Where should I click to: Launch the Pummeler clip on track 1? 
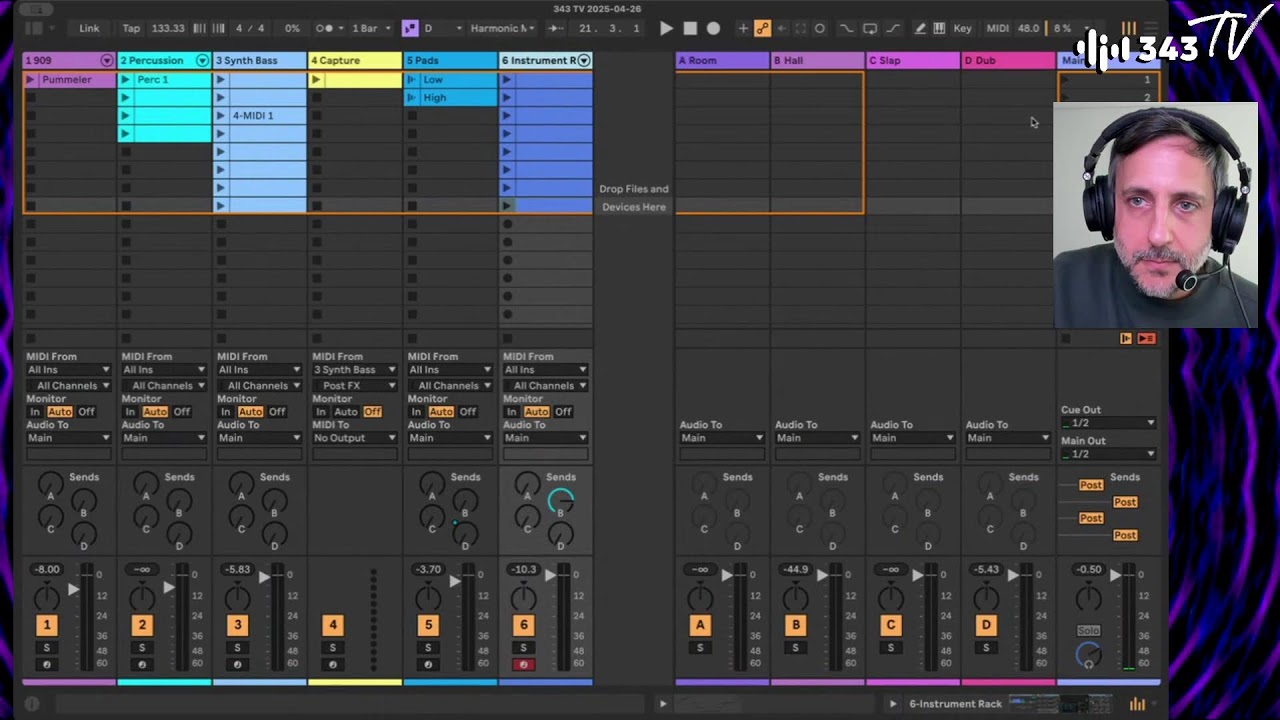tap(30, 80)
